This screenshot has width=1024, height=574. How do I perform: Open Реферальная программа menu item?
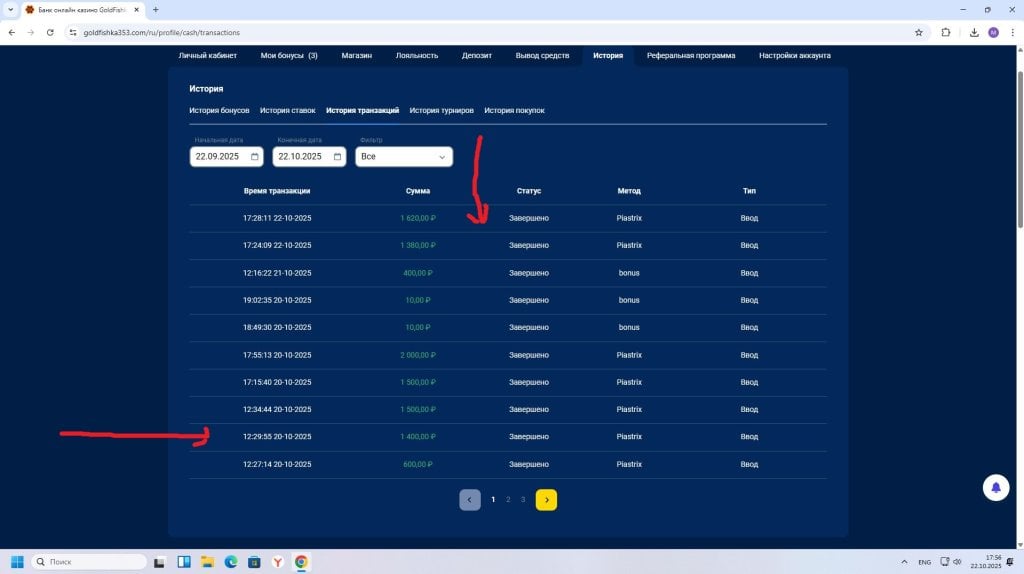coord(691,56)
